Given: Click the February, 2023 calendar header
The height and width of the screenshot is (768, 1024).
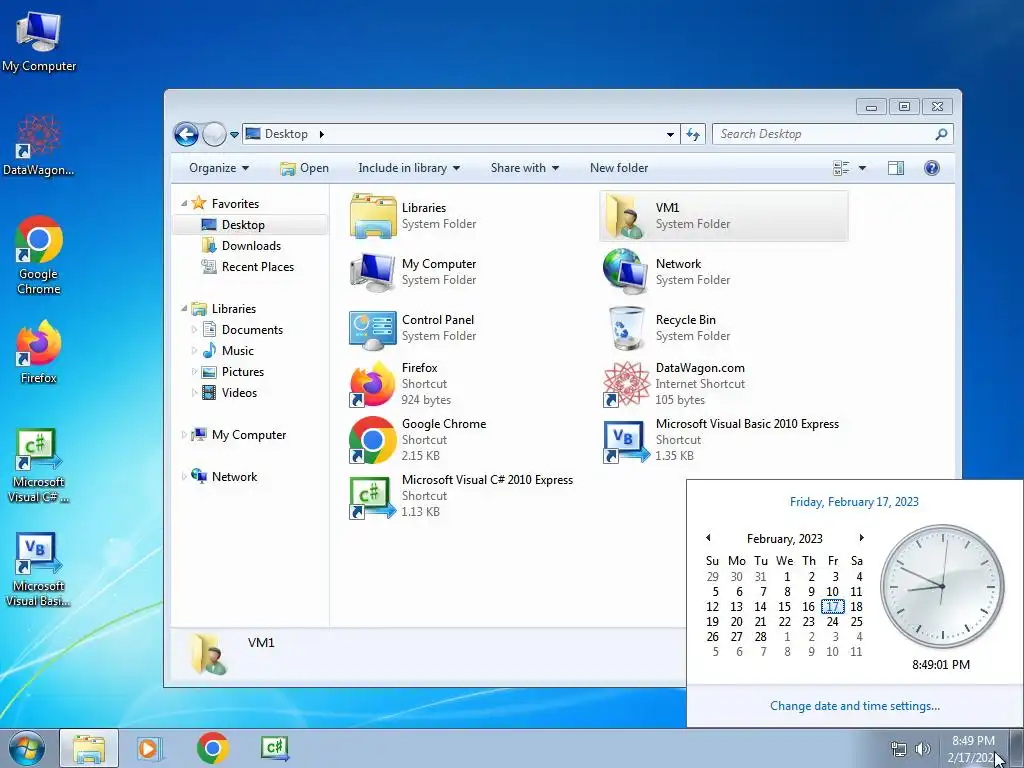Looking at the screenshot, I should pyautogui.click(x=784, y=539).
